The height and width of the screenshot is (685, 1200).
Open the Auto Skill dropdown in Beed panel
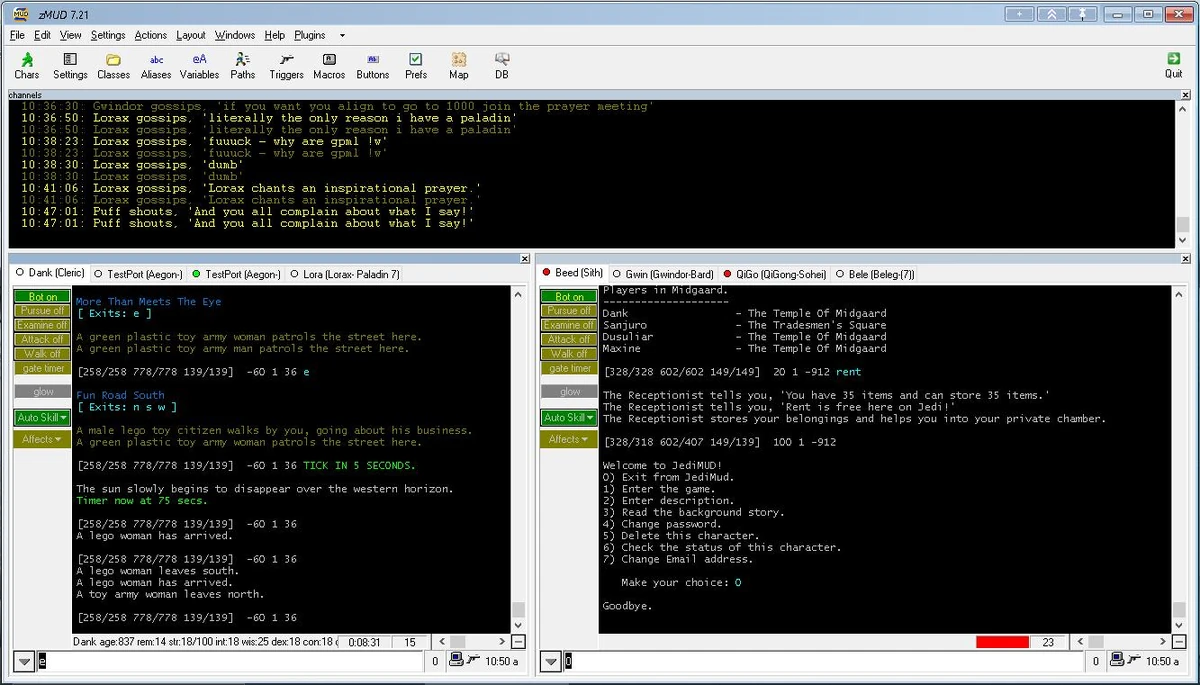568,417
